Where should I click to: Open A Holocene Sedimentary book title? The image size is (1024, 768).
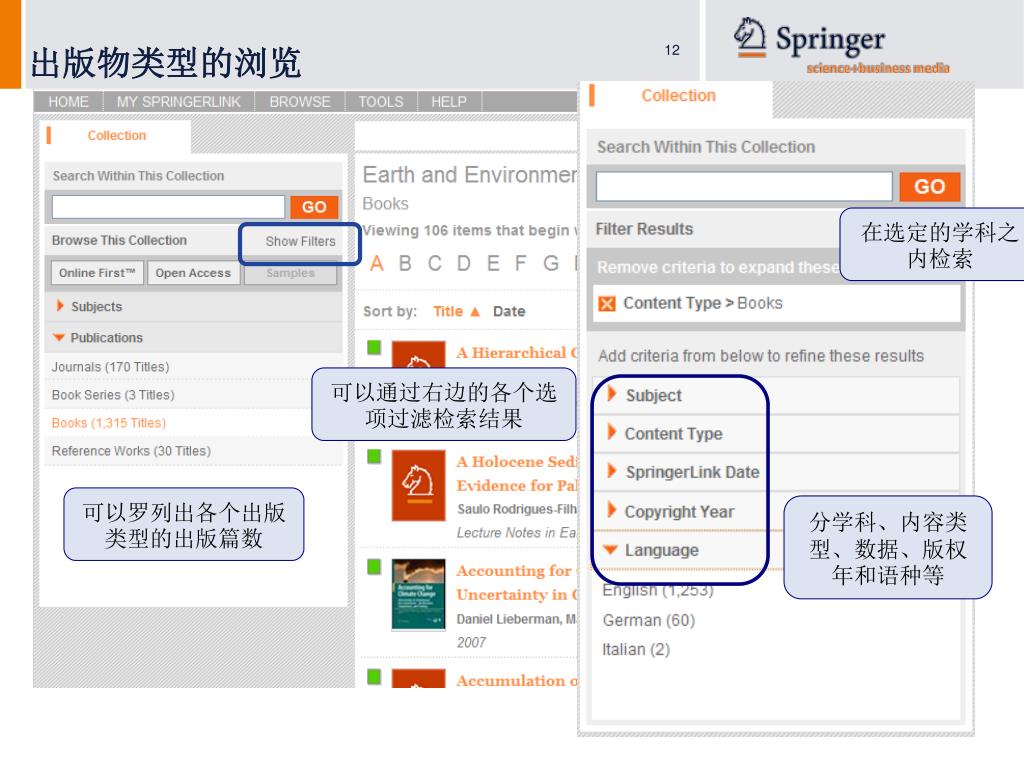point(517,473)
